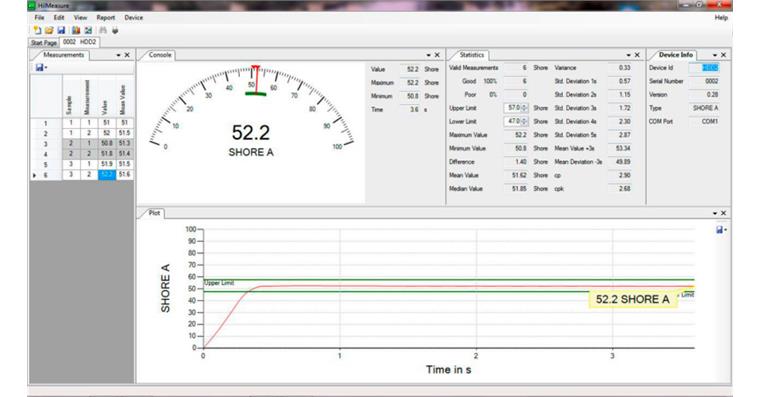Close the Console panel
The width and height of the screenshot is (760, 397).
click(x=437, y=55)
